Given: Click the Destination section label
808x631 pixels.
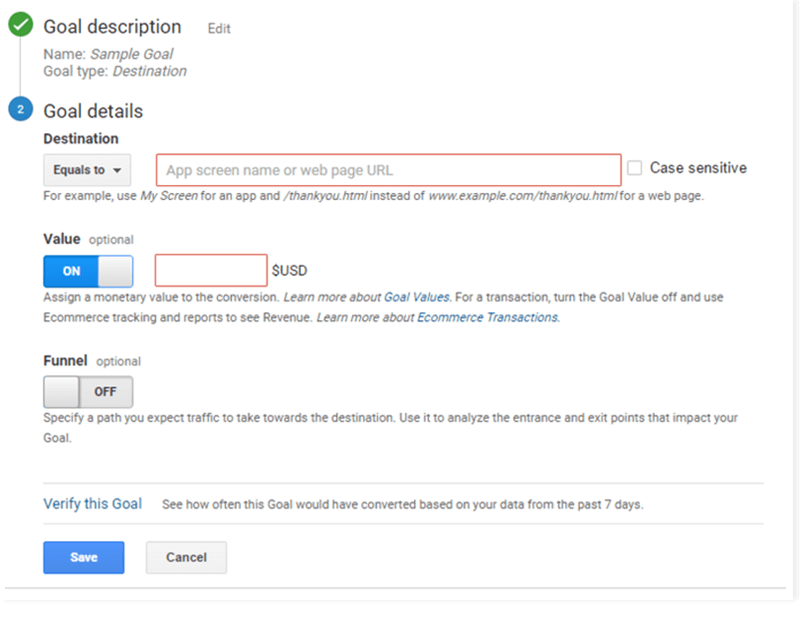Looking at the screenshot, I should [x=81, y=139].
